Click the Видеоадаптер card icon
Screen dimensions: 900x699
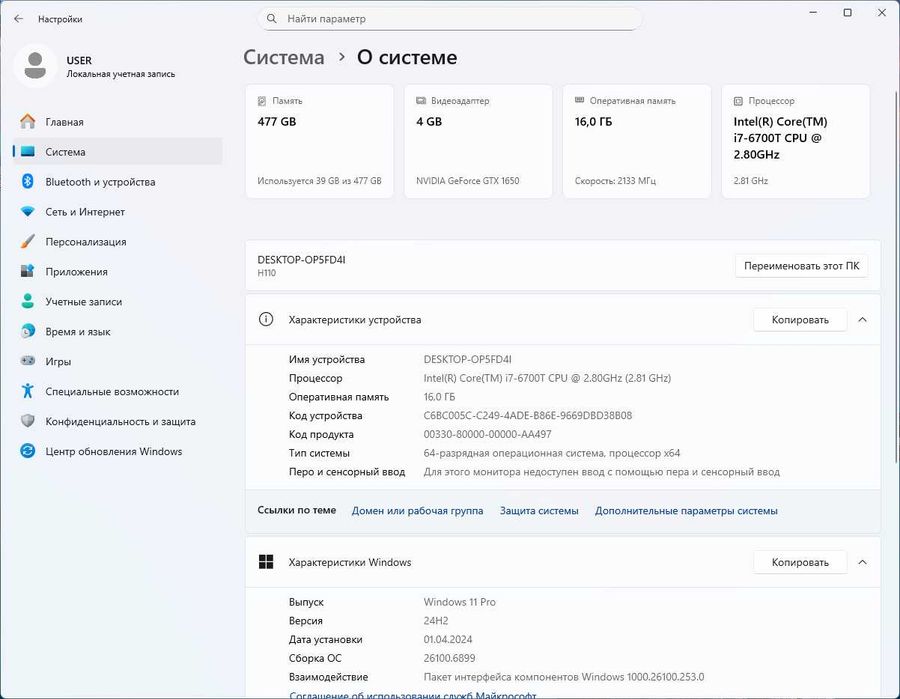pos(421,100)
